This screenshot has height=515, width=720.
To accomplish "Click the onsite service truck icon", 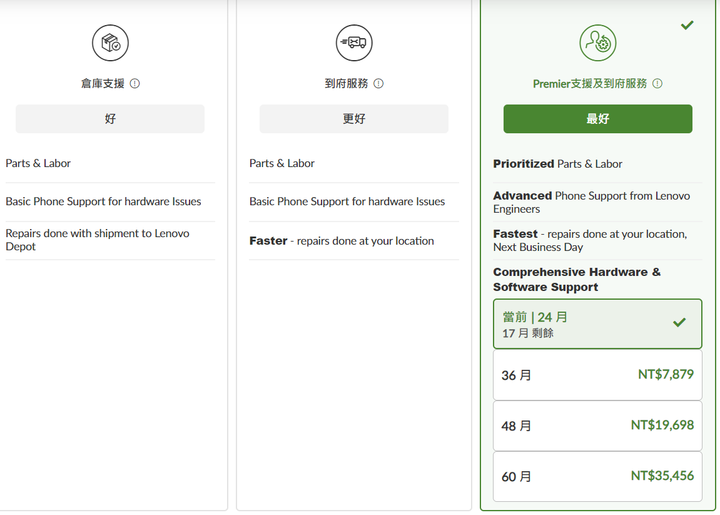I will (354, 43).
